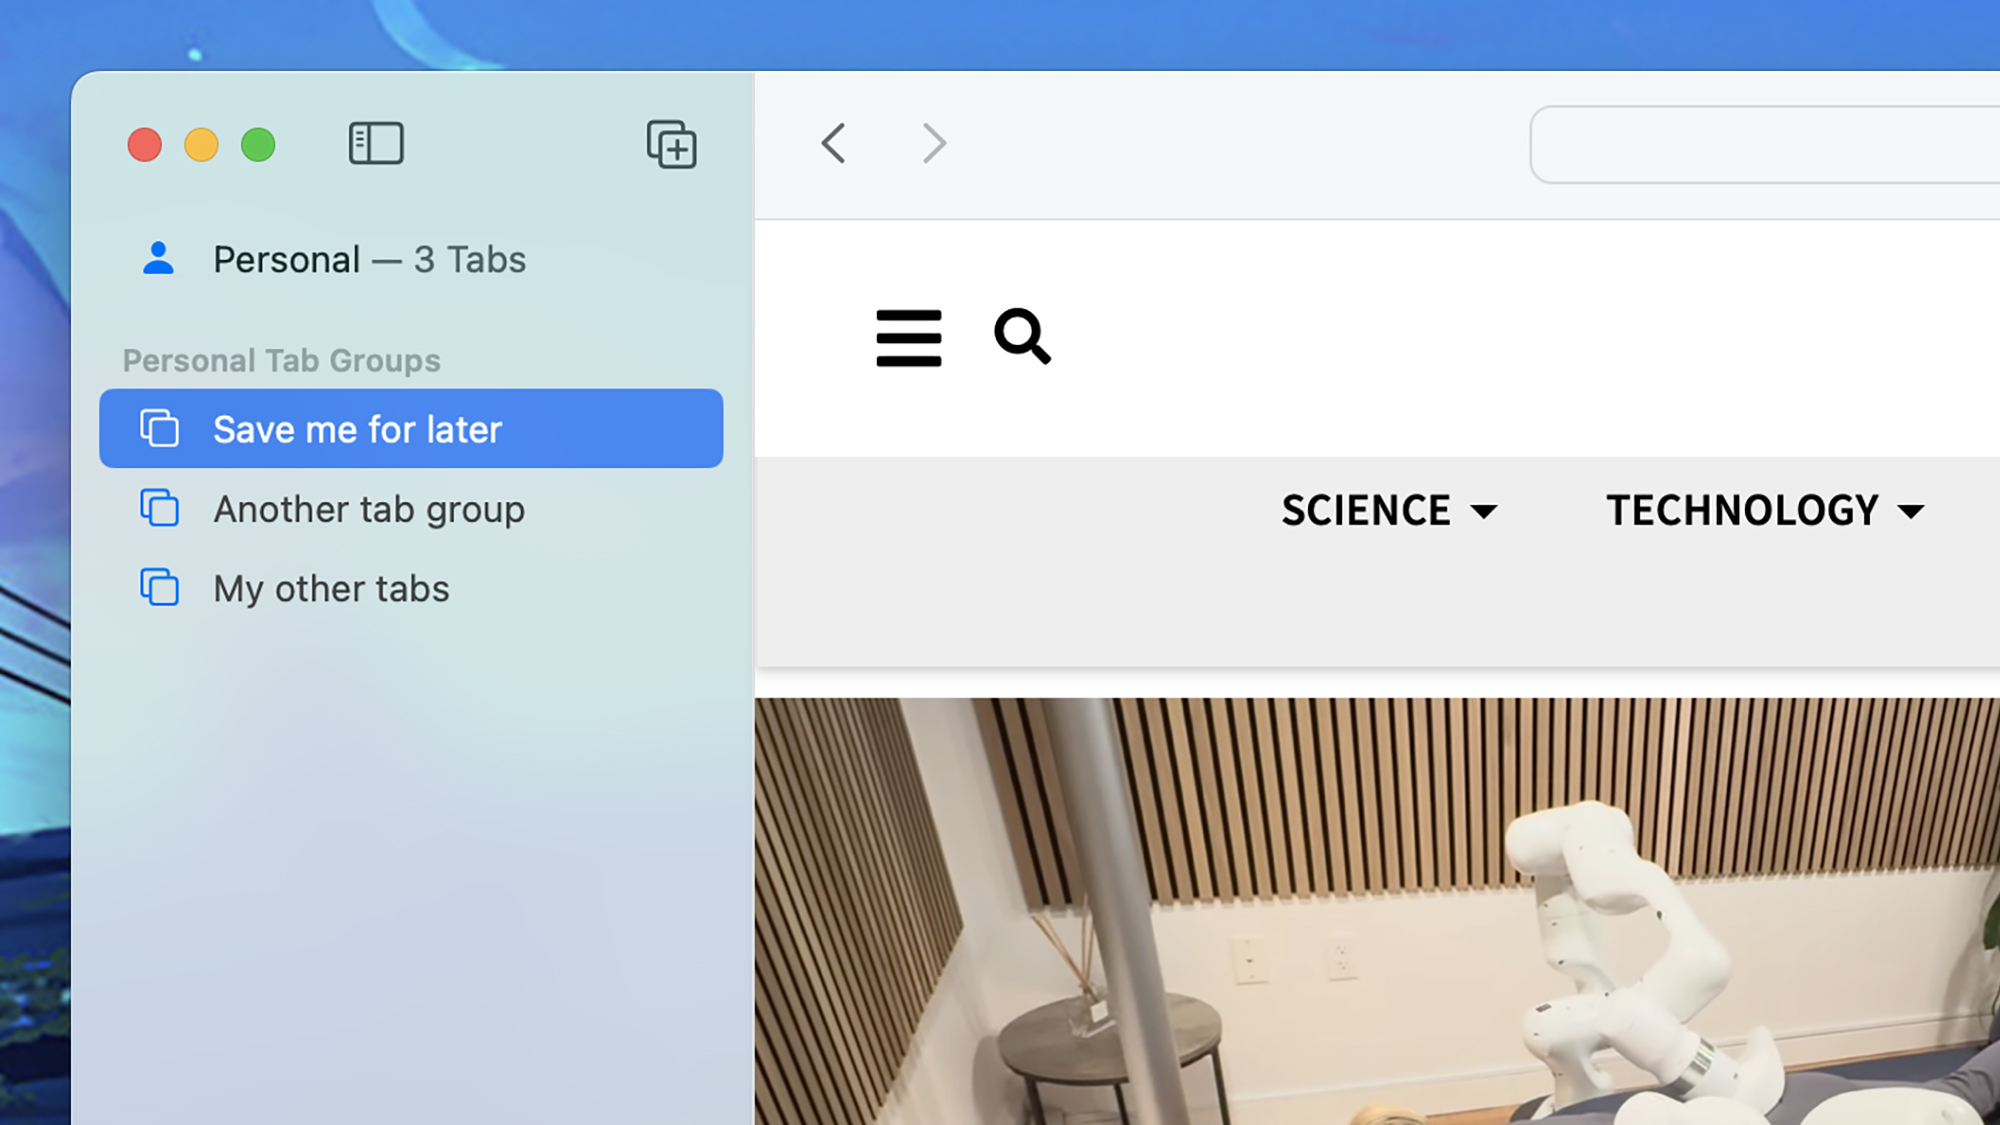Click the Personal profile person icon
This screenshot has height=1125, width=2000.
158,259
